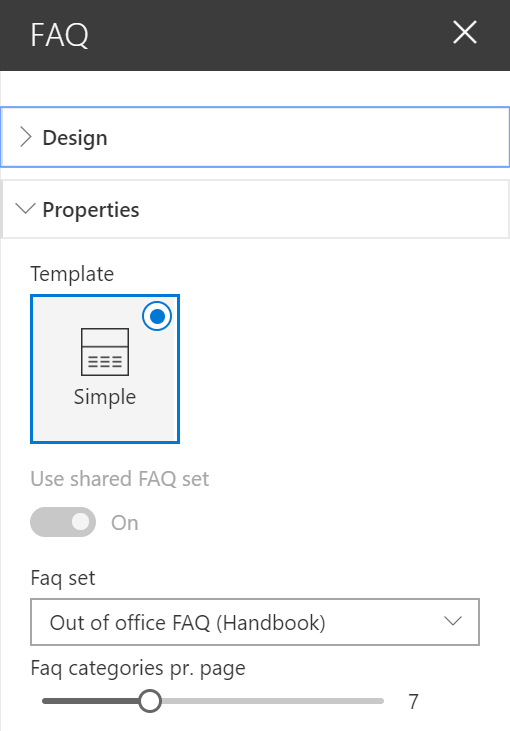Click the Simple template layout icon

tap(105, 352)
